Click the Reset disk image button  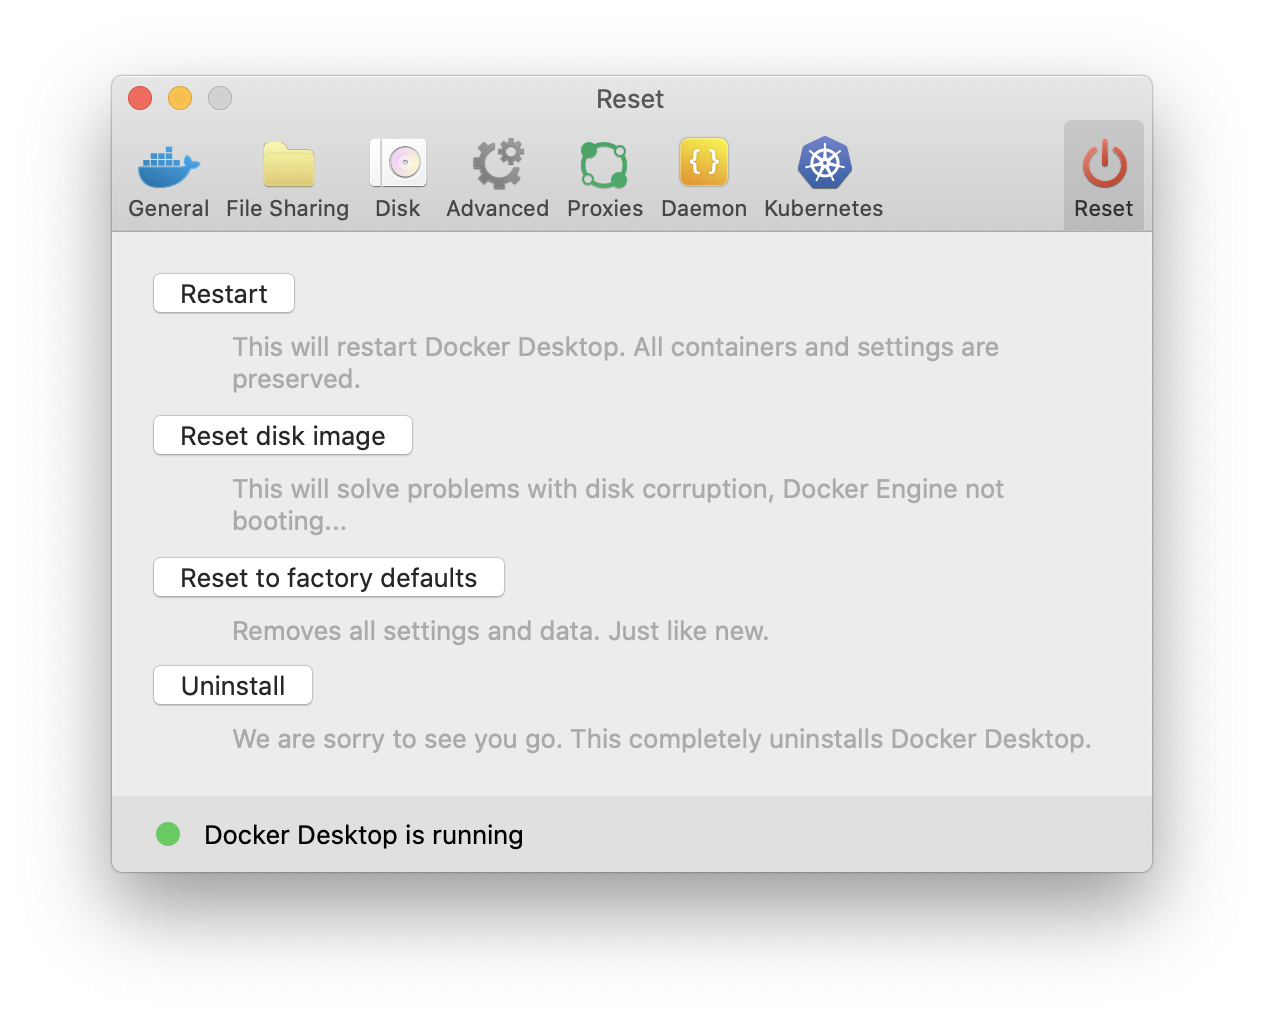(283, 435)
